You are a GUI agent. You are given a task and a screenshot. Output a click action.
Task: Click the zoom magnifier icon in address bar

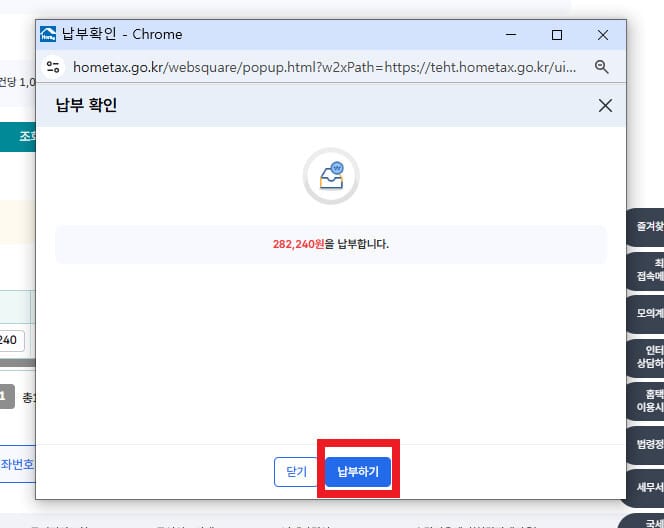tap(601, 67)
